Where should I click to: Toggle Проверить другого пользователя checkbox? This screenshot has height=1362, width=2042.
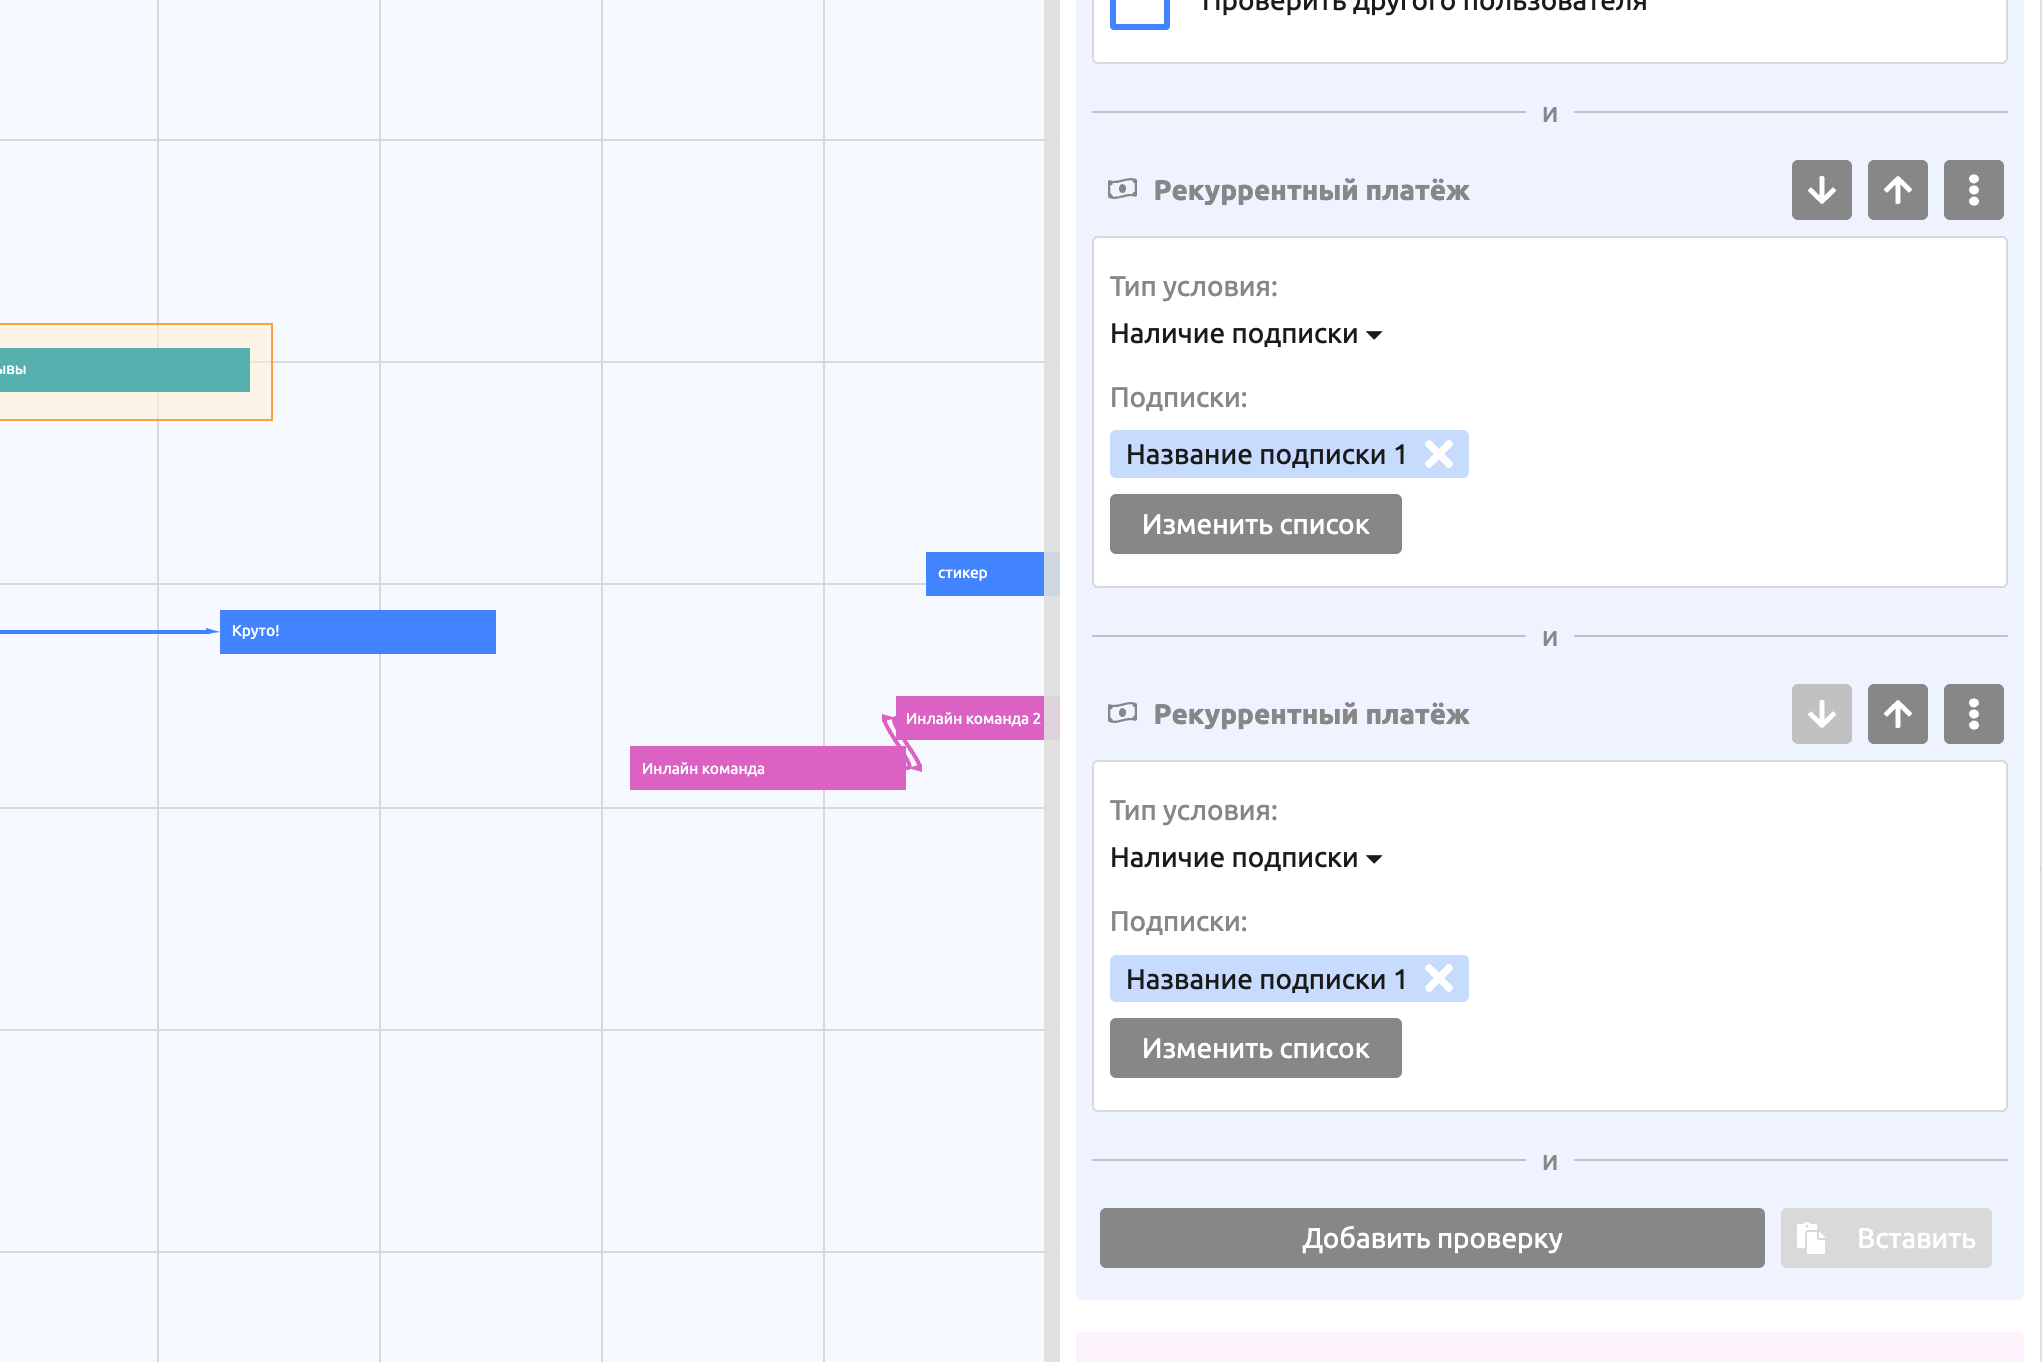1140,10
